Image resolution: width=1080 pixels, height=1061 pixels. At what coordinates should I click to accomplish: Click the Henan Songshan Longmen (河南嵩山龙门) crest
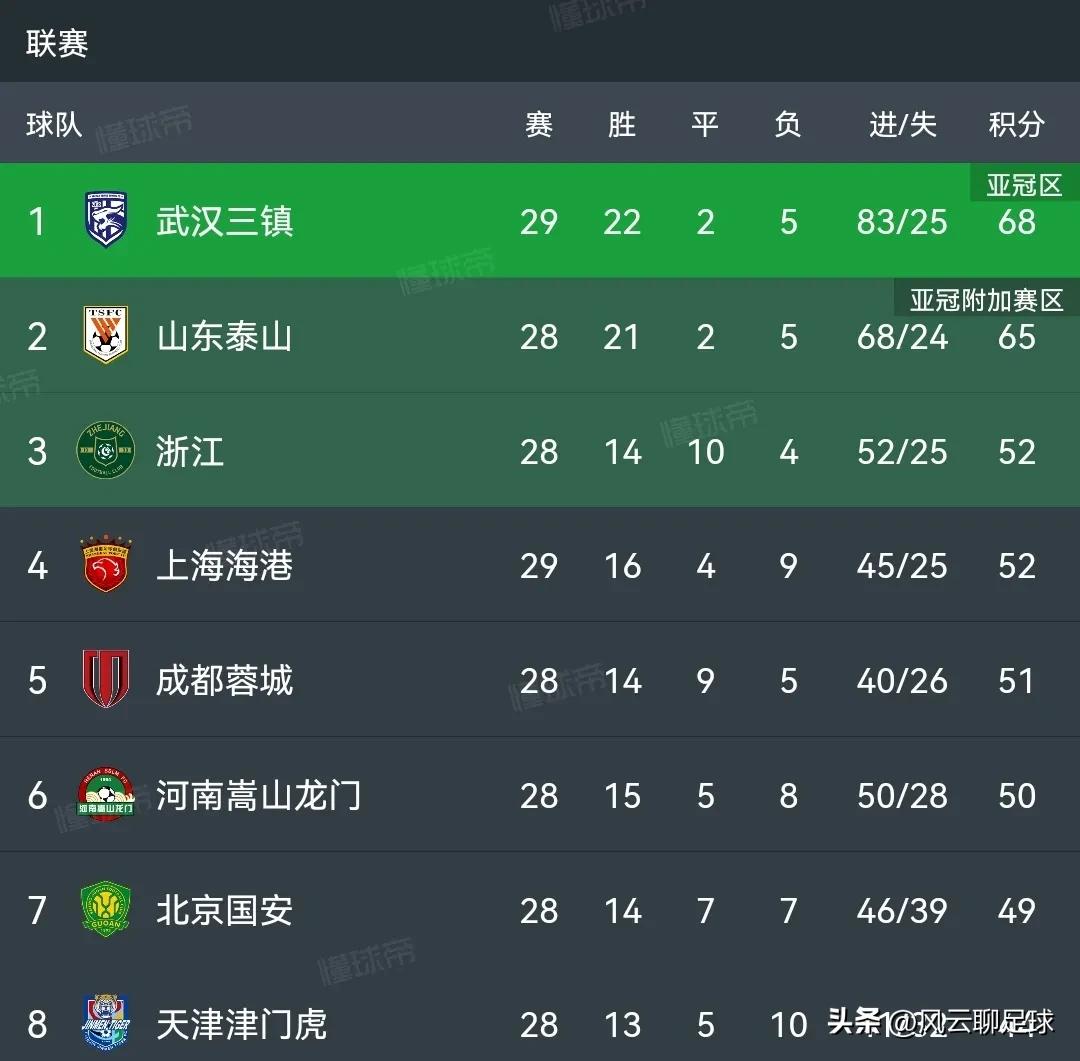point(106,796)
